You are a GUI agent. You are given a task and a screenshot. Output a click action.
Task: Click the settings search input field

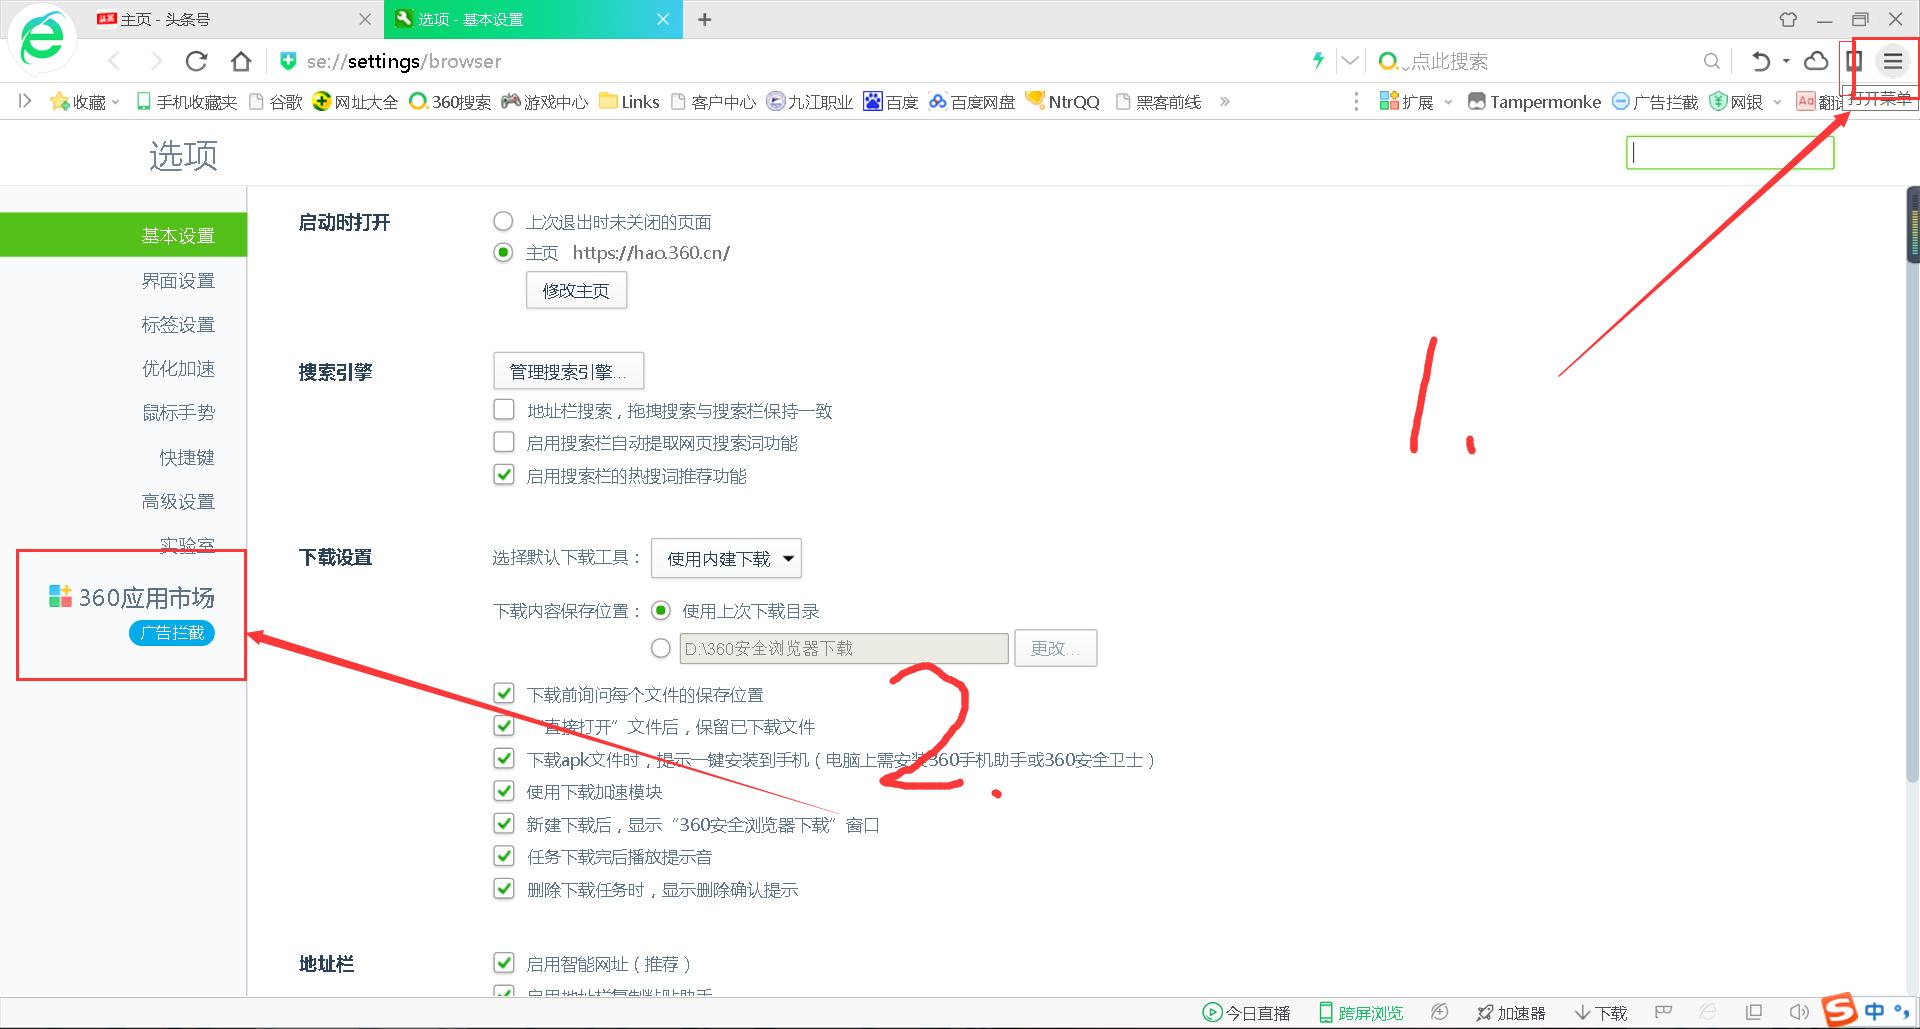pos(1730,152)
